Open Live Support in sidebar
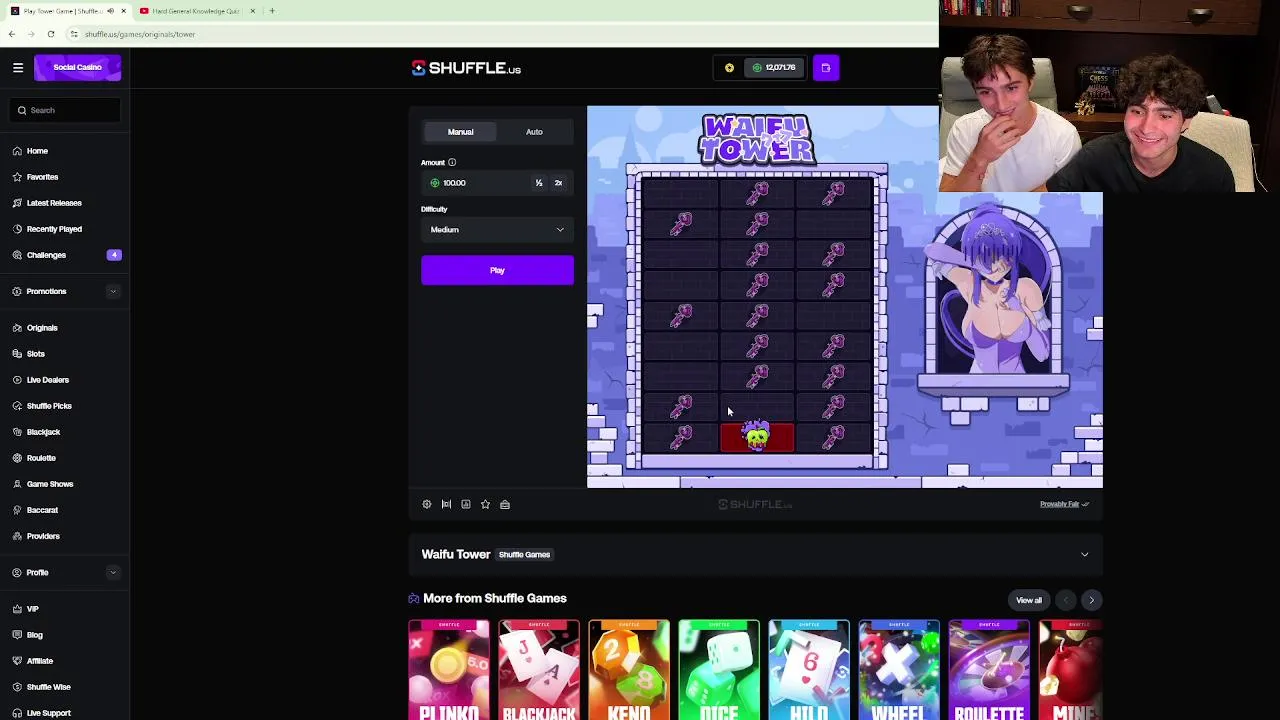The width and height of the screenshot is (1280, 720). click(x=48, y=713)
